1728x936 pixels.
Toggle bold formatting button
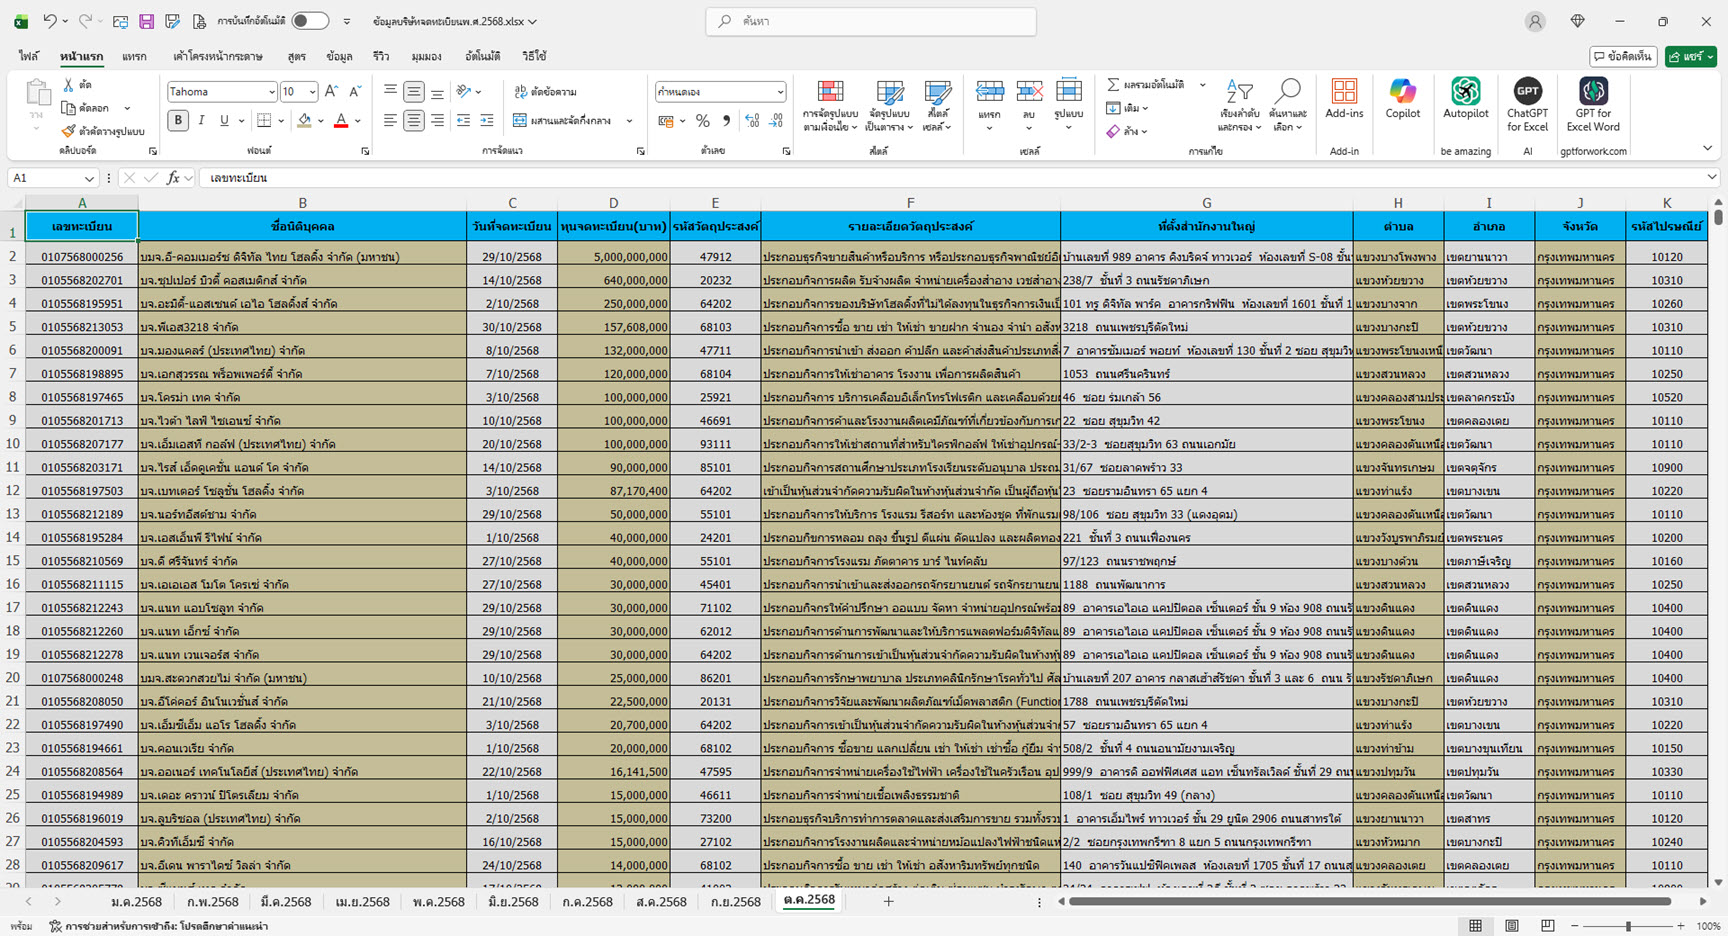(178, 121)
